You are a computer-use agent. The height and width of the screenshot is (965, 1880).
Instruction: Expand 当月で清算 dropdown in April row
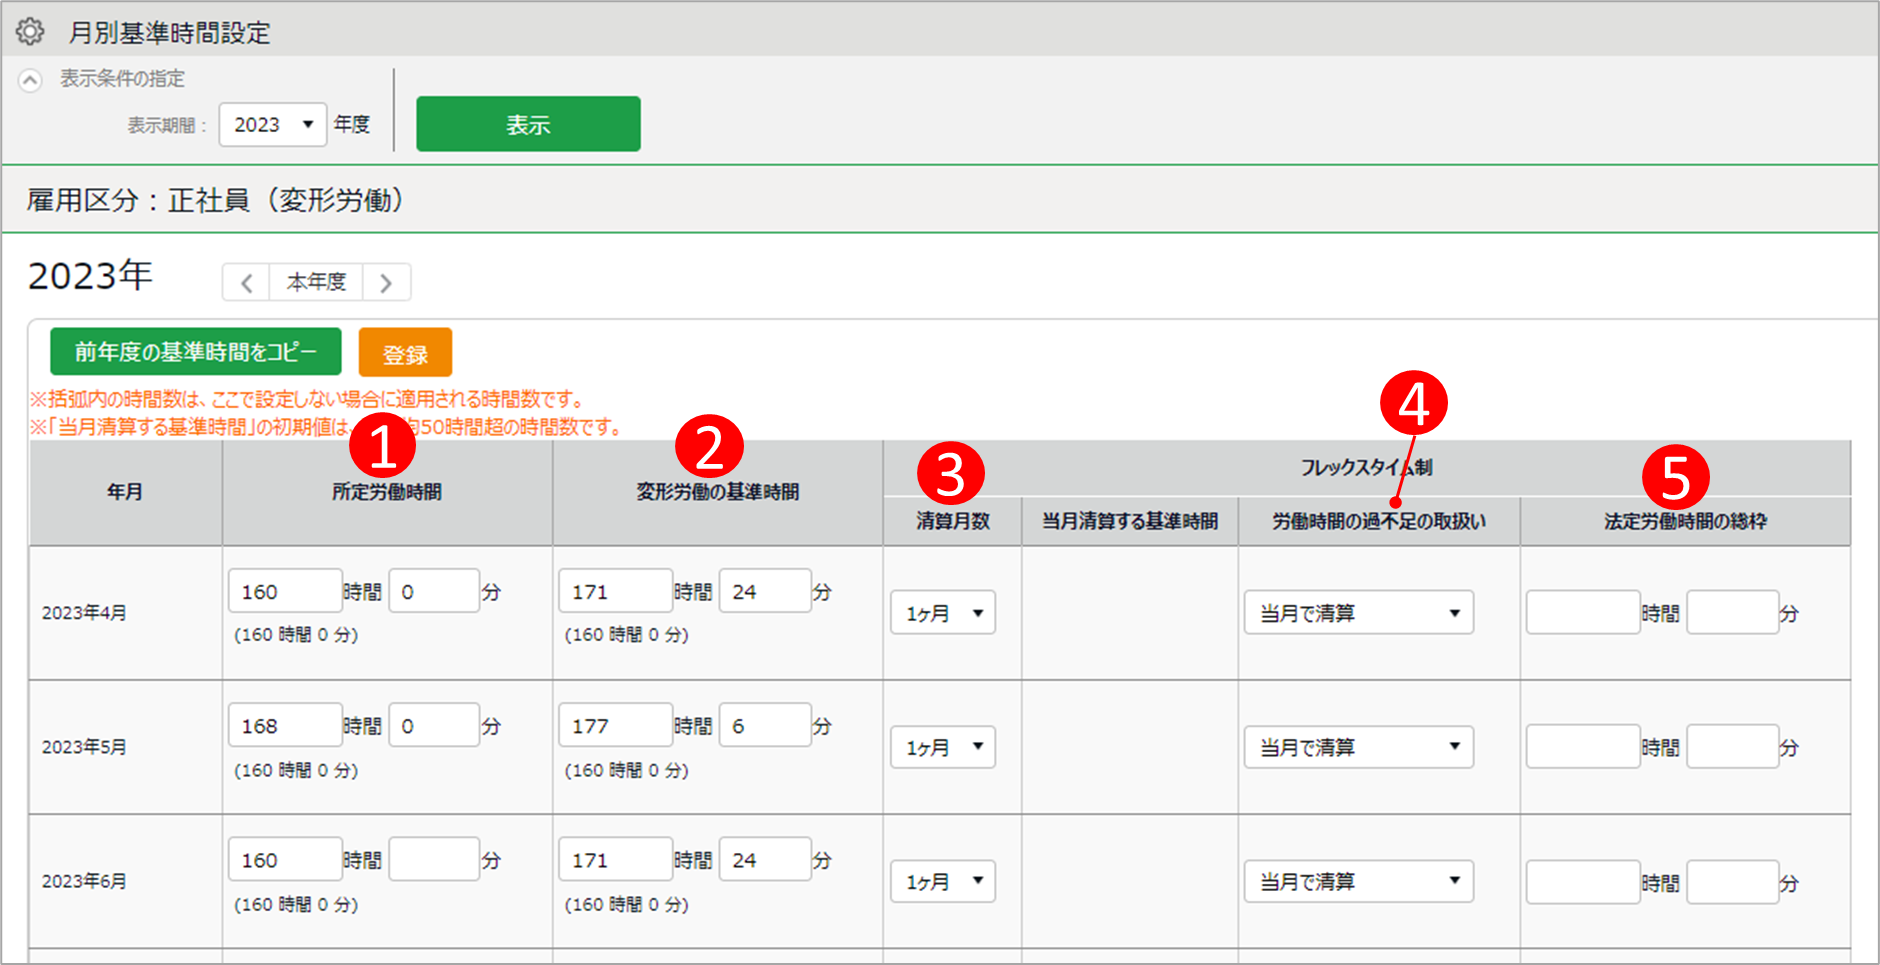coord(1358,613)
